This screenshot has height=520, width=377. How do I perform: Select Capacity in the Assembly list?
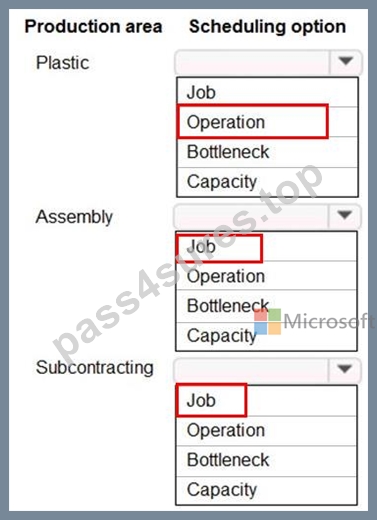266,336
